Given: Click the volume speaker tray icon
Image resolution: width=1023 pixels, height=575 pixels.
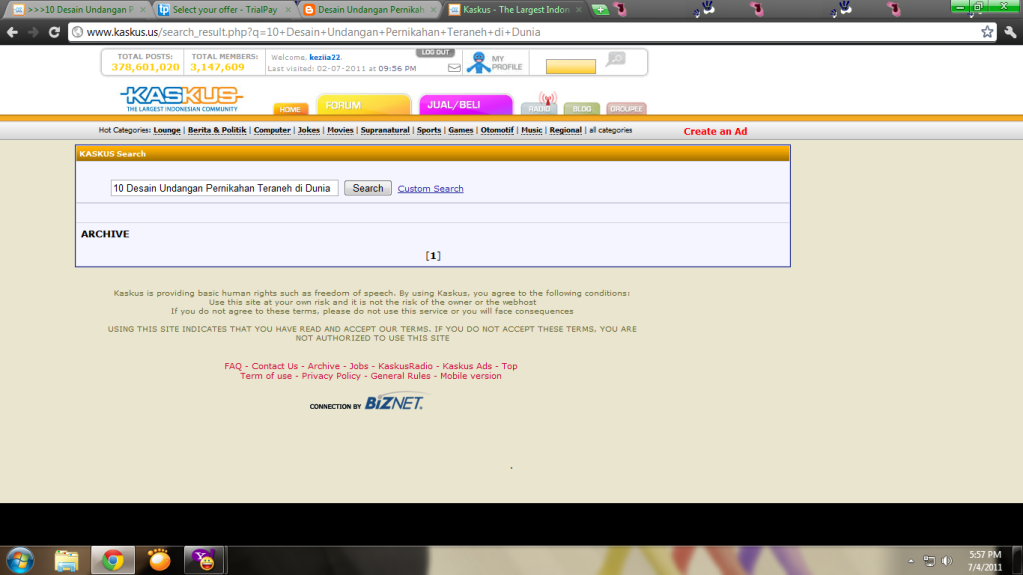Looking at the screenshot, I should coord(947,561).
